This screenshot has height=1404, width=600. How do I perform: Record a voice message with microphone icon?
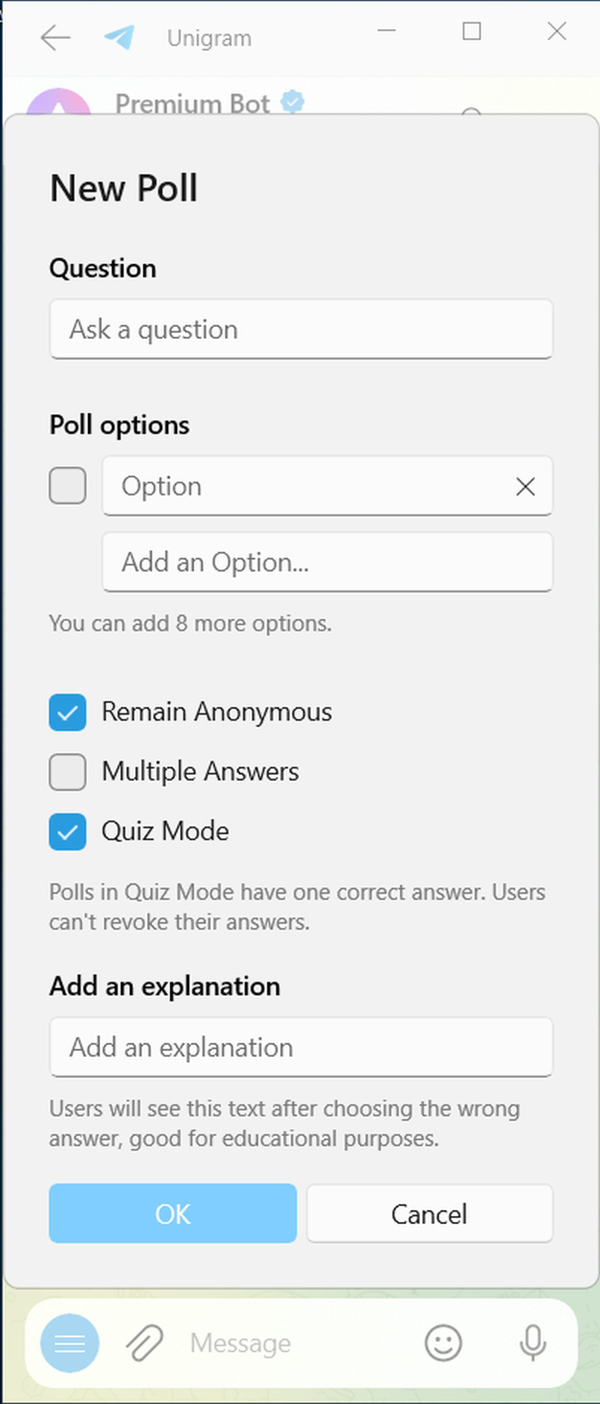point(533,1343)
